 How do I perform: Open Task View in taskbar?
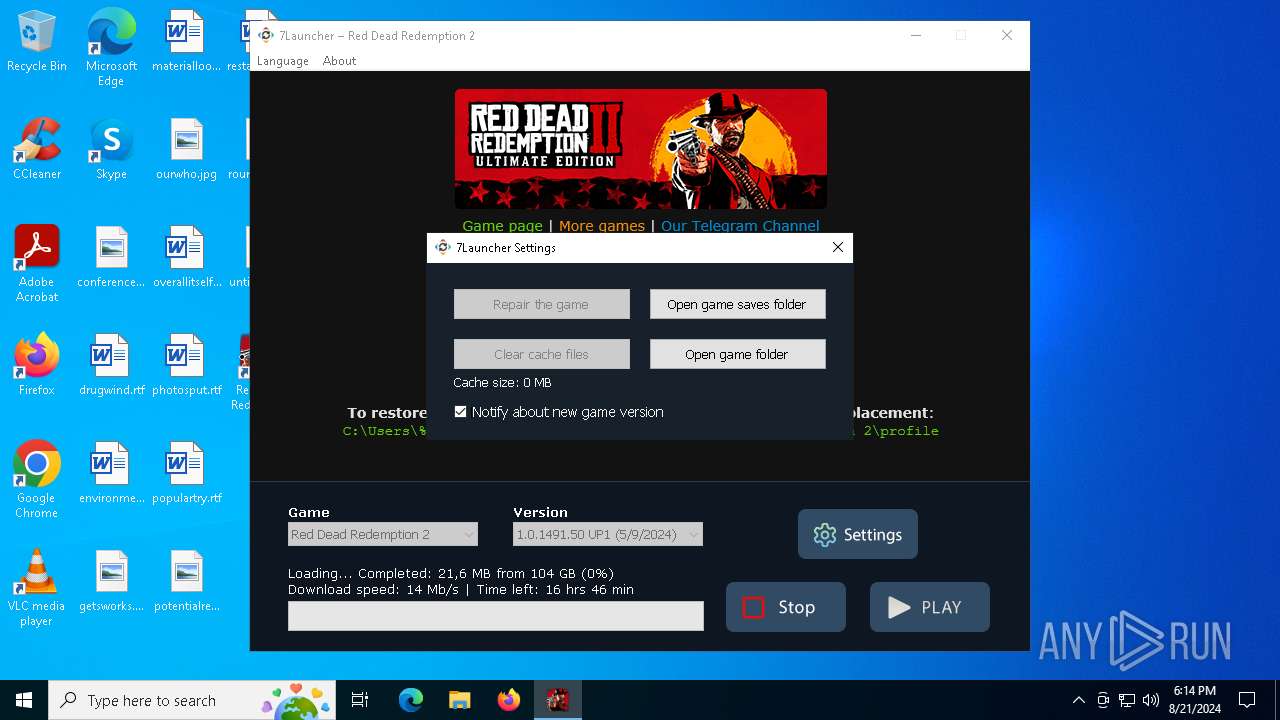coord(360,700)
